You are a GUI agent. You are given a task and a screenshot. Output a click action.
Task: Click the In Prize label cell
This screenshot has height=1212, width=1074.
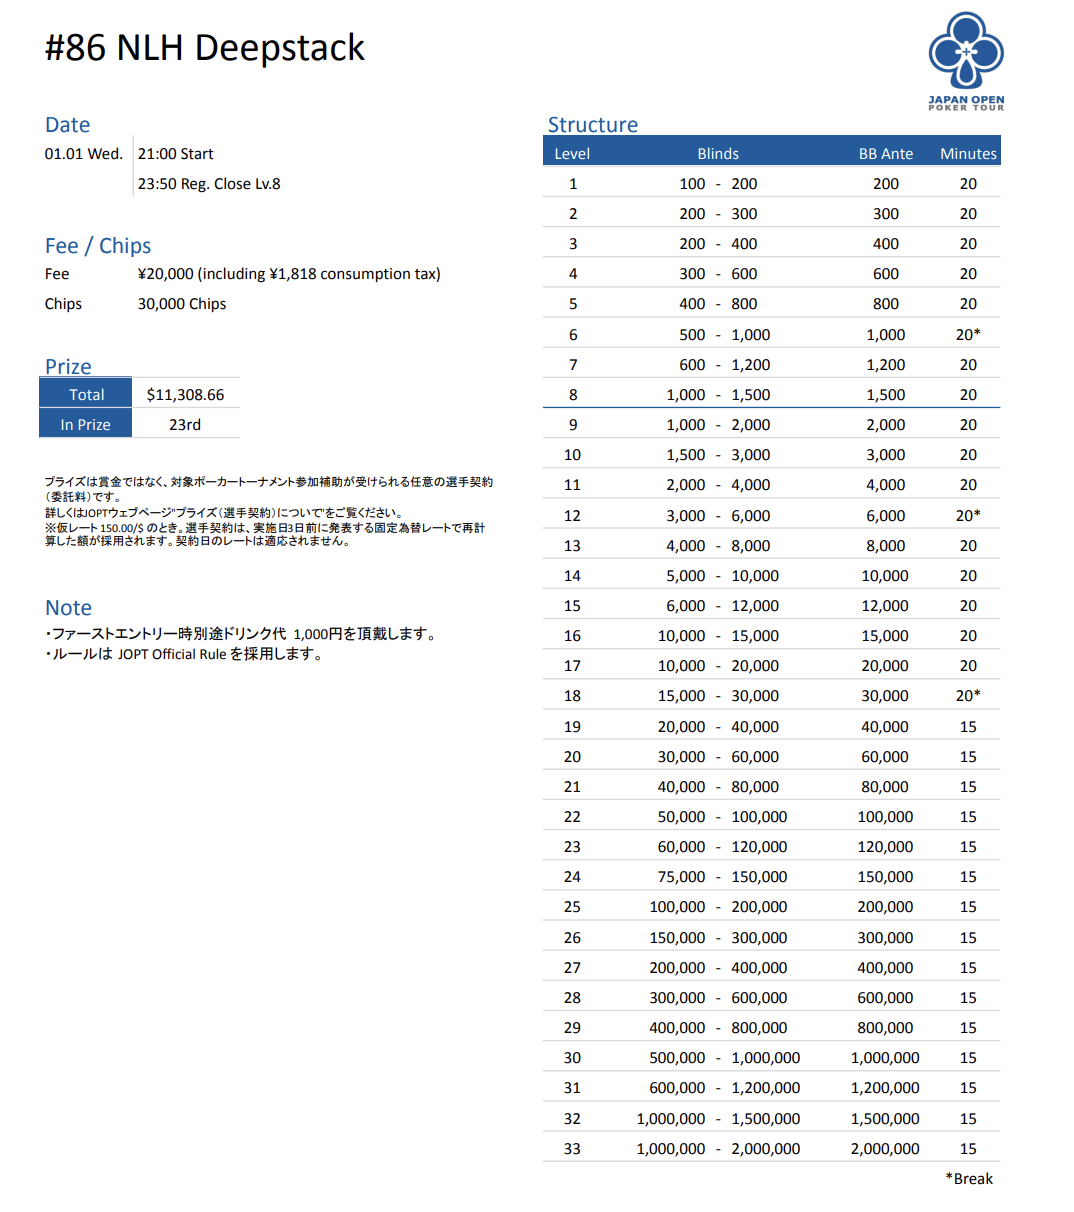[86, 425]
